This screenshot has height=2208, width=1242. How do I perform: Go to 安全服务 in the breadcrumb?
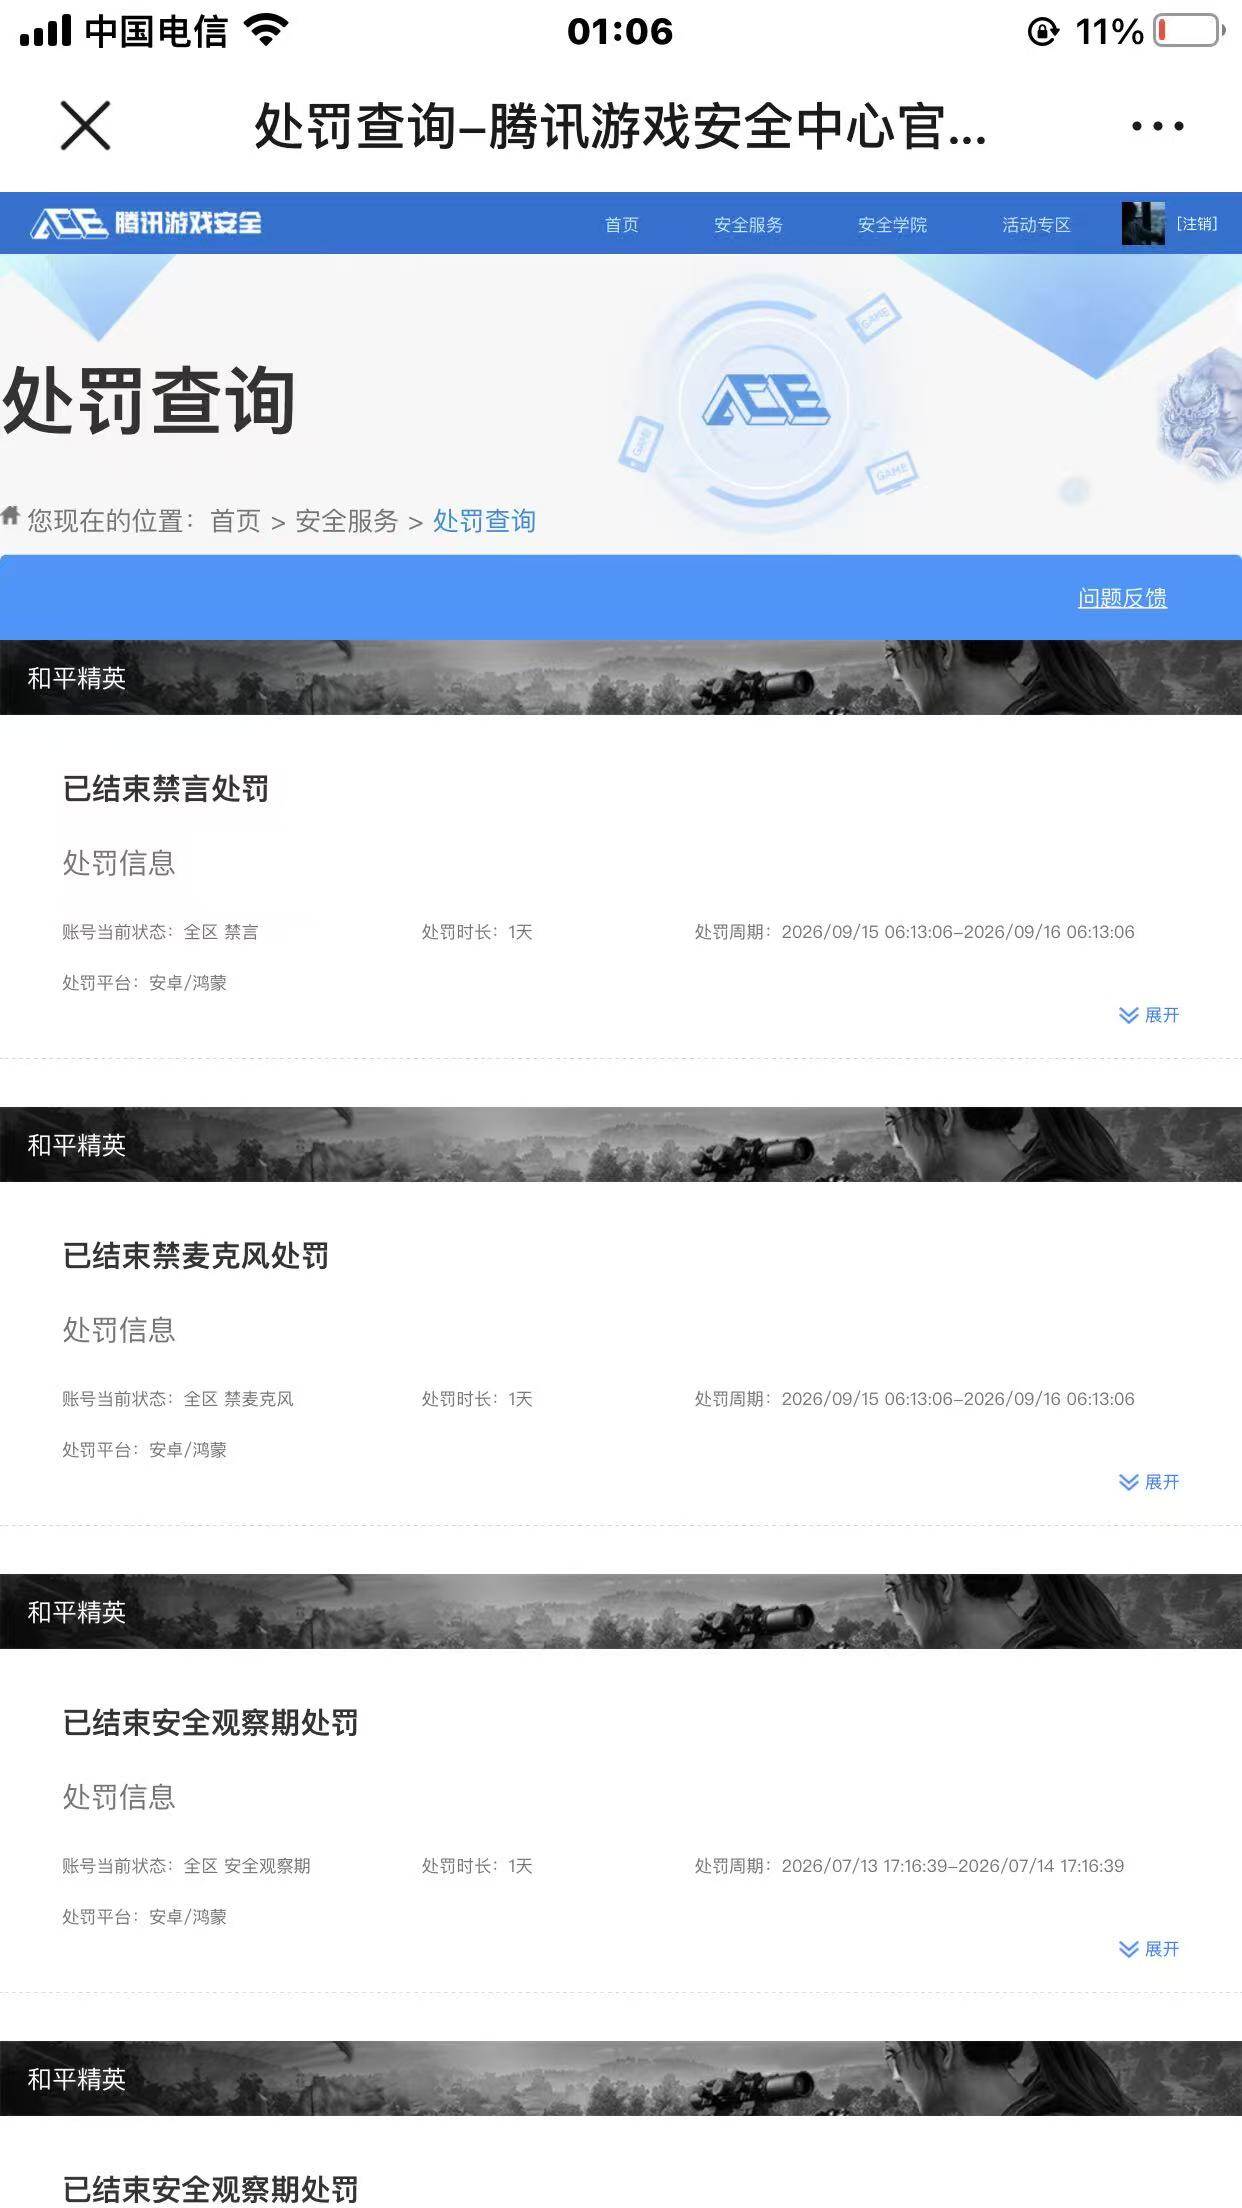[x=346, y=521]
